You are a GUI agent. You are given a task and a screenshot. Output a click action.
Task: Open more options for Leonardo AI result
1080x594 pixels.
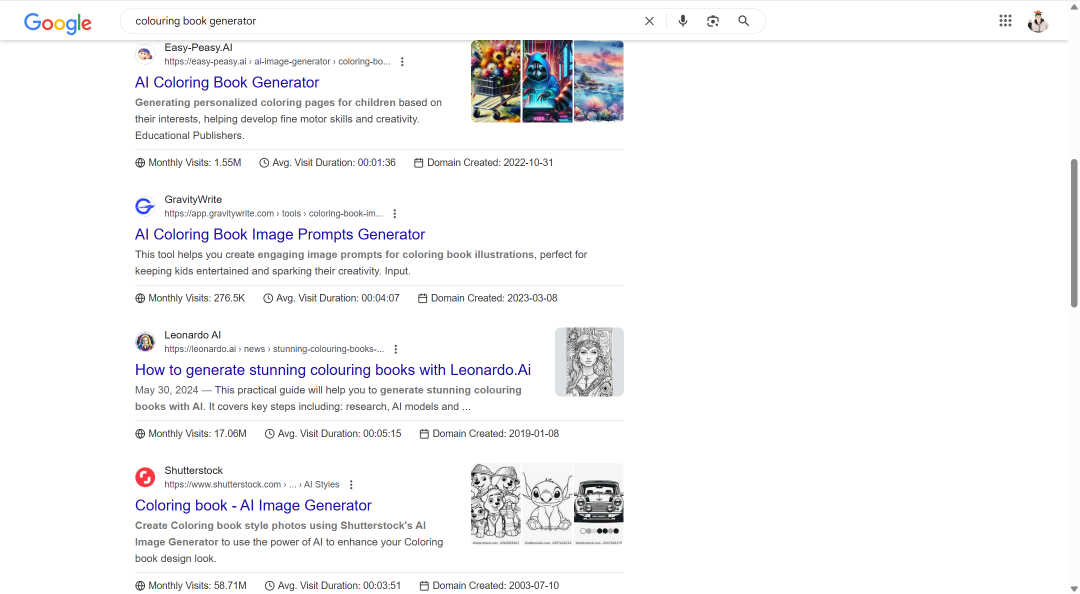(395, 349)
